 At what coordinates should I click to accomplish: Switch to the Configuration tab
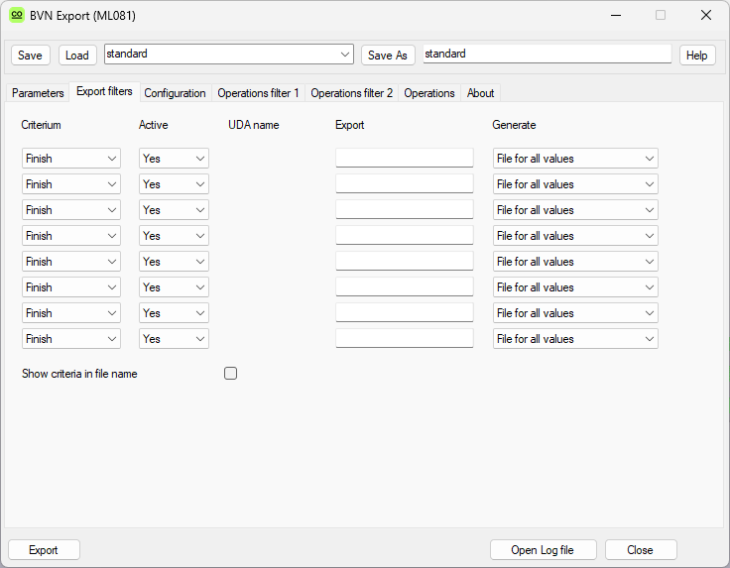tap(175, 93)
